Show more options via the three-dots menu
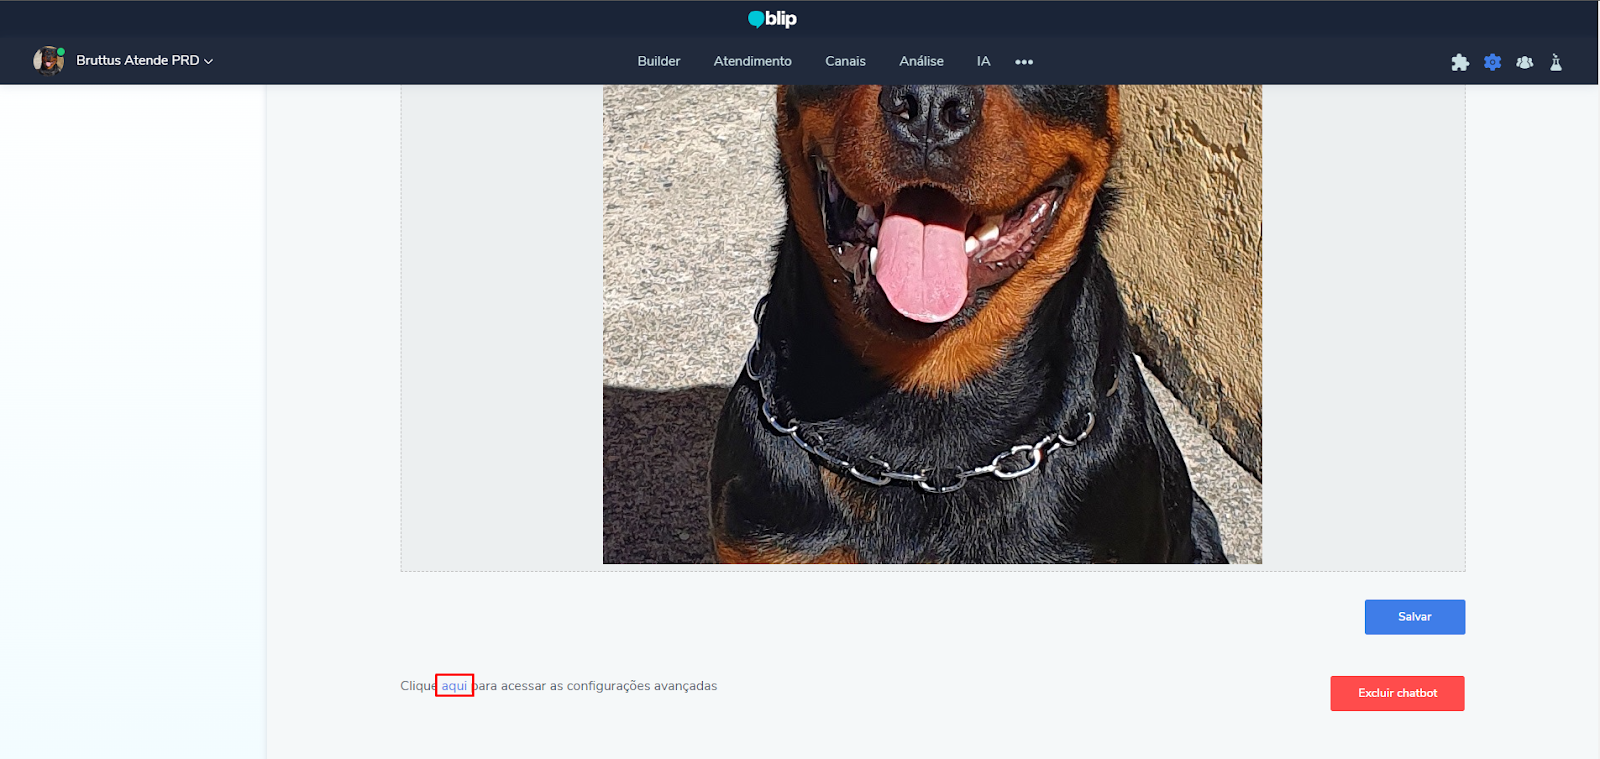The image size is (1600, 759). 1024,62
